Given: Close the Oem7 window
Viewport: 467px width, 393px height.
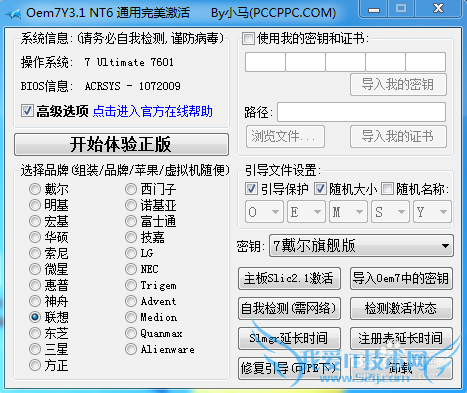Looking at the screenshot, I should tap(438, 9).
